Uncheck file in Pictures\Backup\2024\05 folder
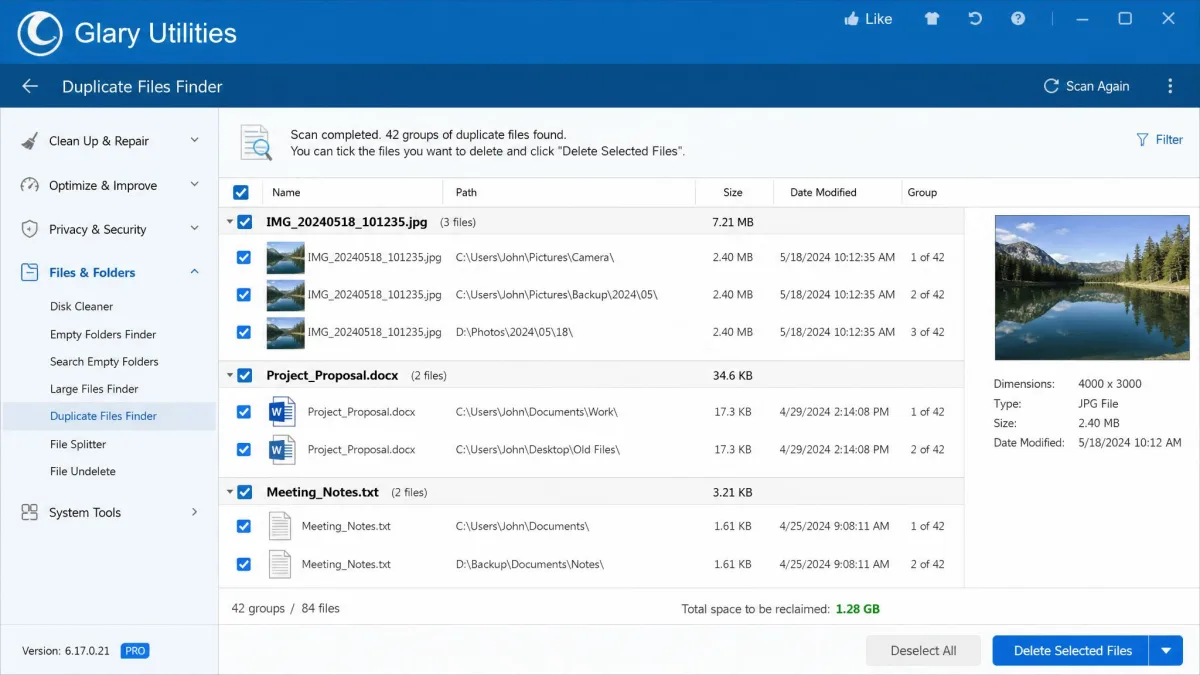Image resolution: width=1200 pixels, height=675 pixels. [x=244, y=295]
